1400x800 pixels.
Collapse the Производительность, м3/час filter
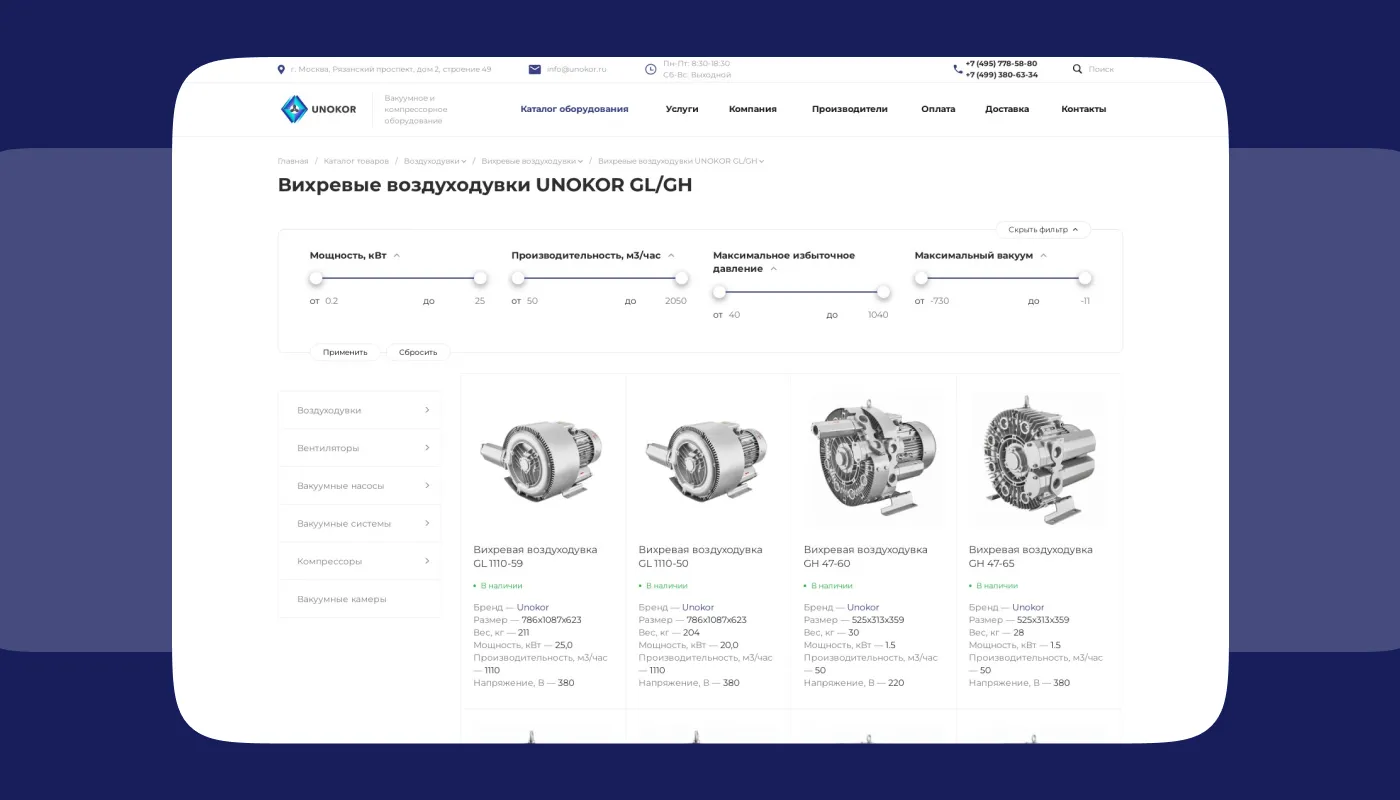point(671,256)
